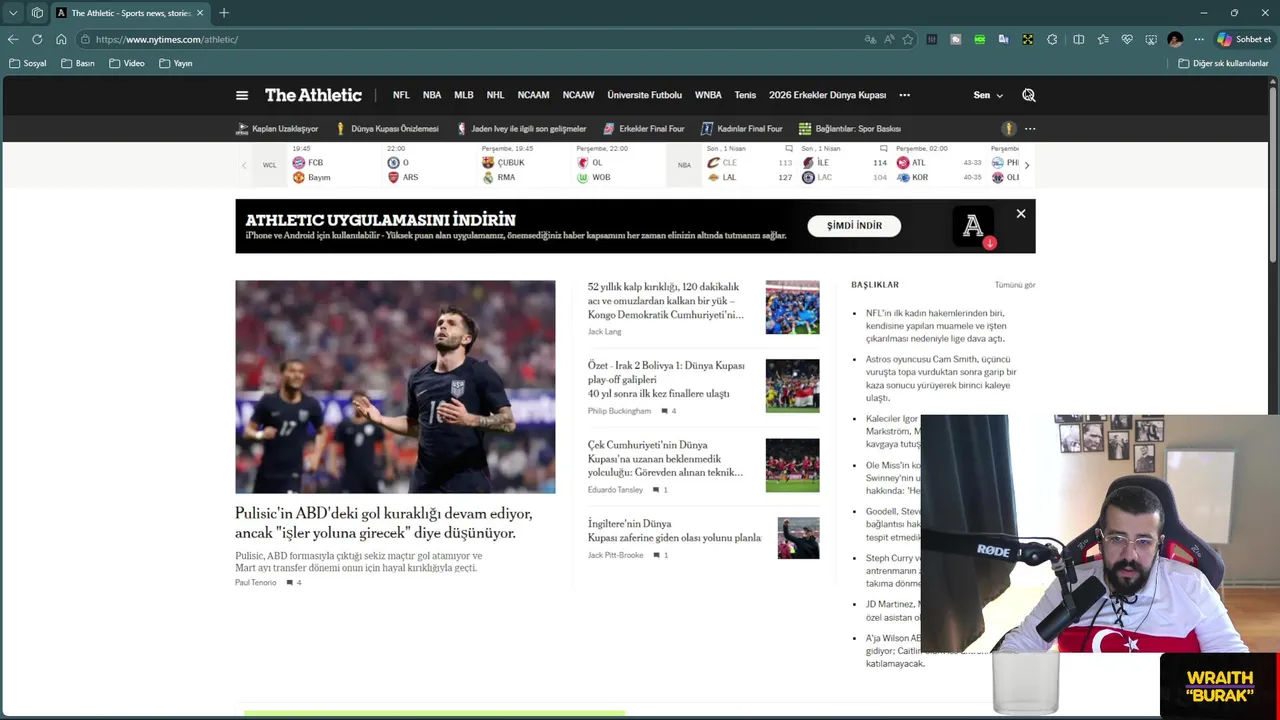Show next scores with right chevron
Image resolution: width=1280 pixels, height=720 pixels.
[x=1026, y=165]
